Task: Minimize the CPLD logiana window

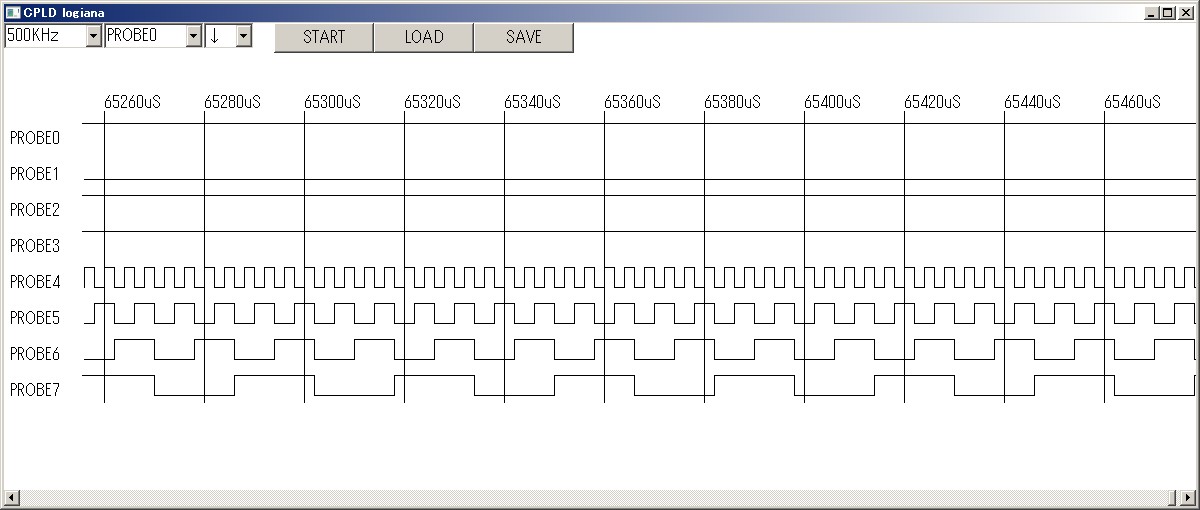Action: coord(1152,12)
